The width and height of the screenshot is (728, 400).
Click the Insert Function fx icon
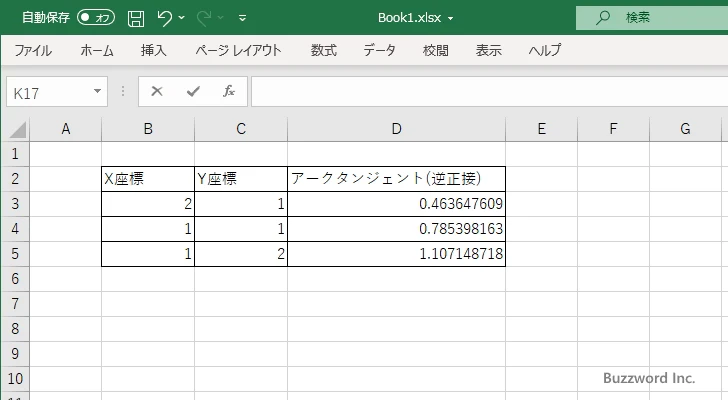(x=229, y=91)
